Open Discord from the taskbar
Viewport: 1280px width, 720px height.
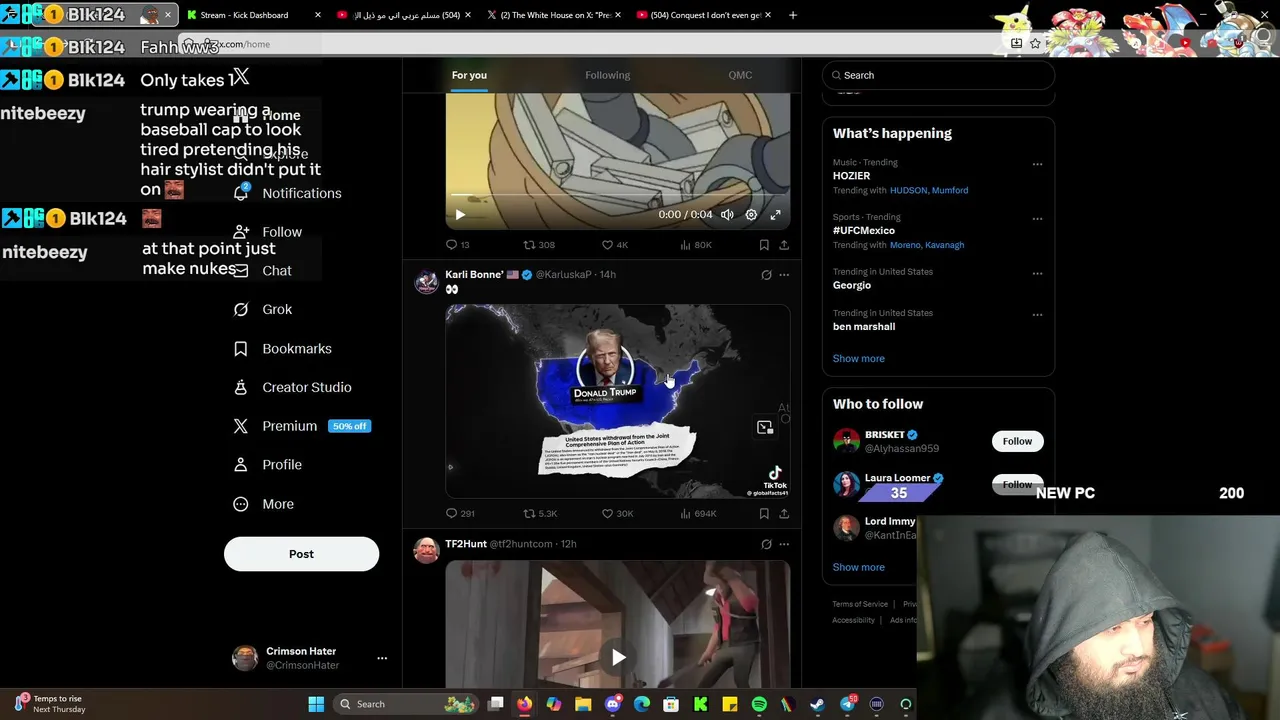613,704
